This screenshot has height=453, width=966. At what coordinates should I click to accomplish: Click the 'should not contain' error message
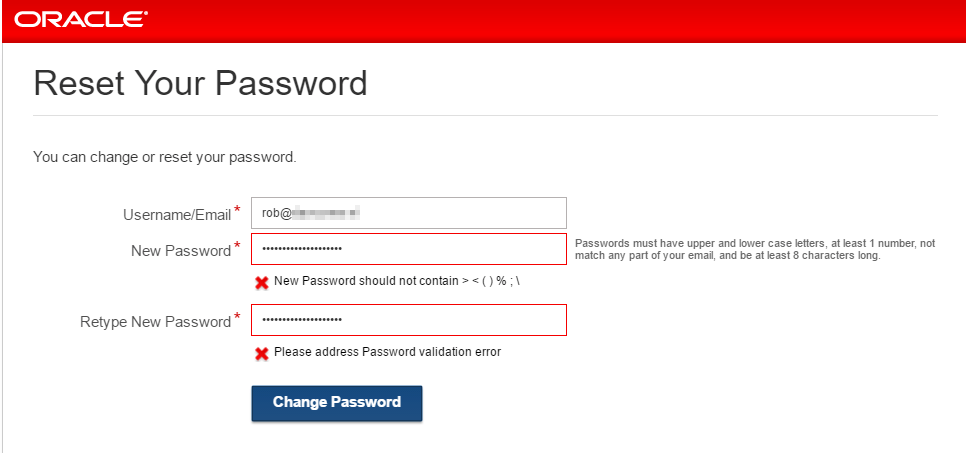tap(398, 281)
